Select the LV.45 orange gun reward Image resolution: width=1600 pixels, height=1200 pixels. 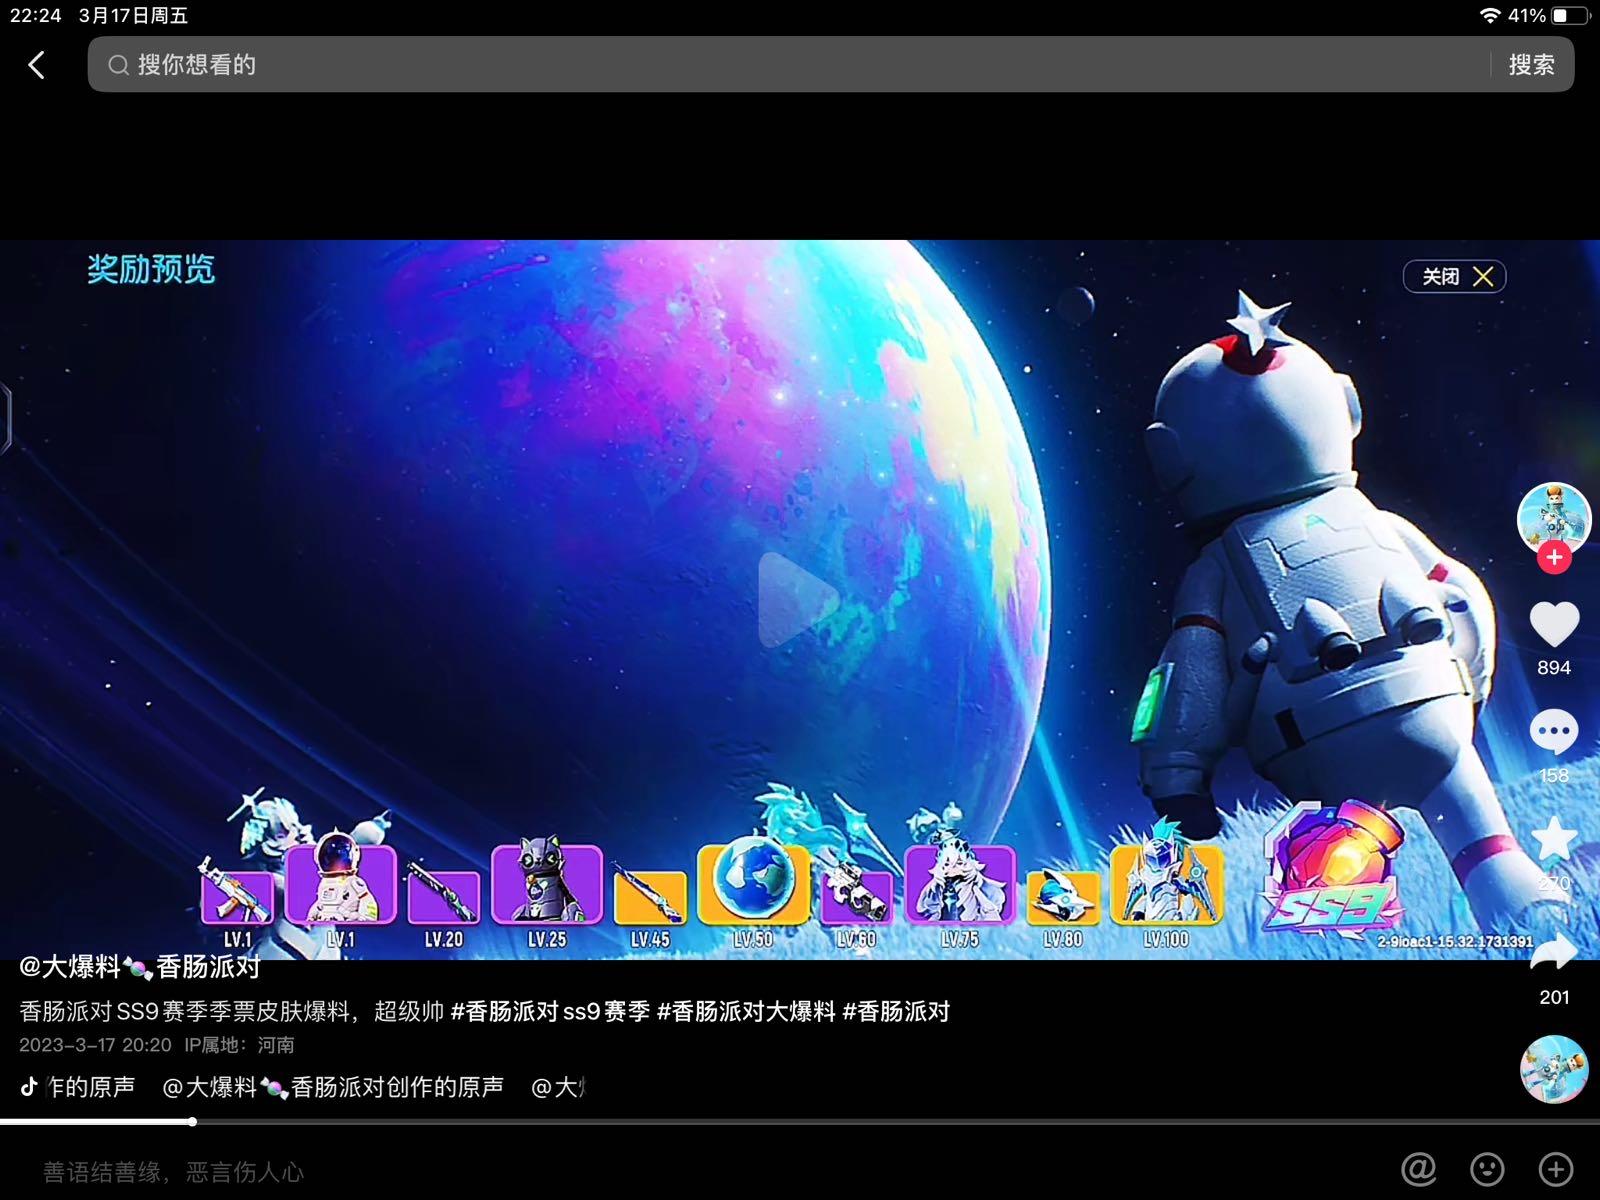tap(650, 895)
